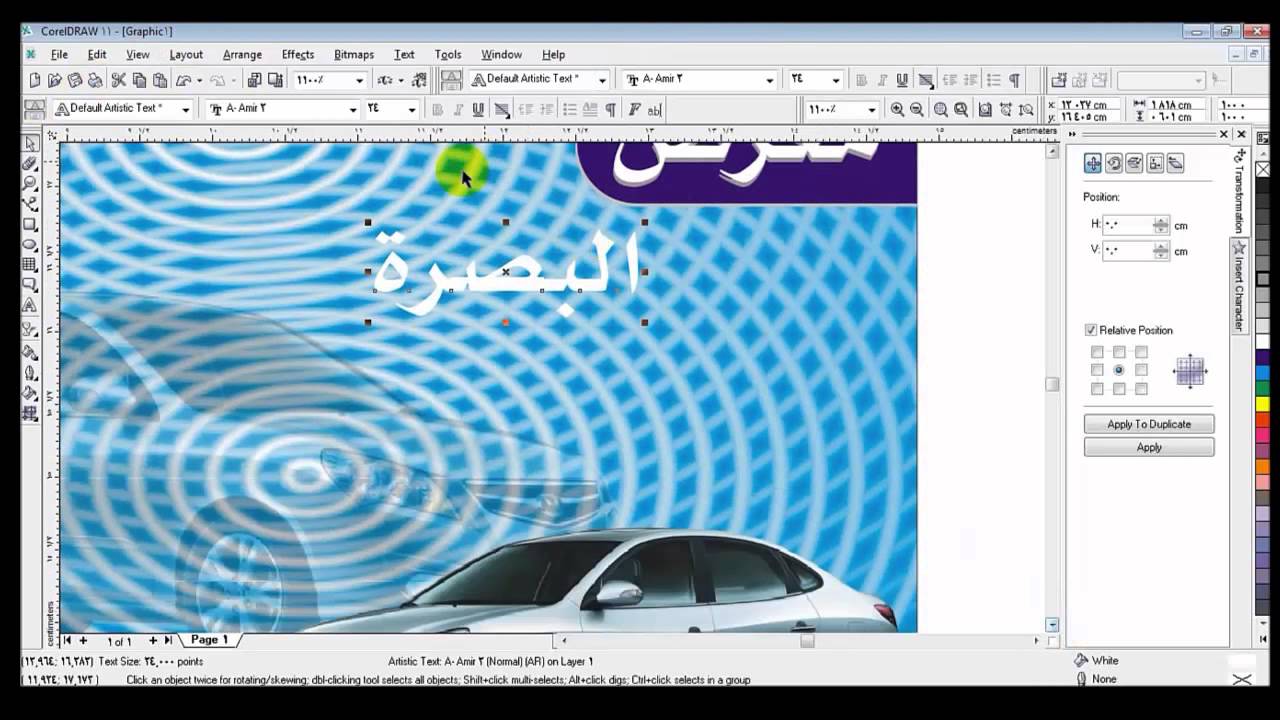
Task: Click the Print icon
Action: (x=95, y=80)
